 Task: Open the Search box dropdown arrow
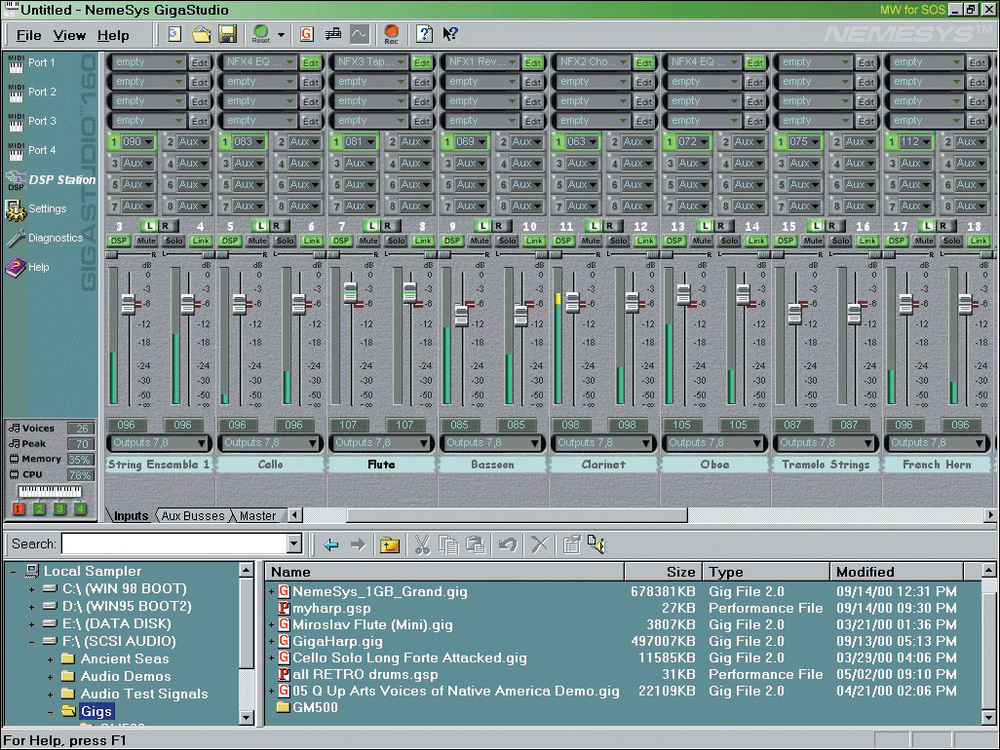click(294, 544)
